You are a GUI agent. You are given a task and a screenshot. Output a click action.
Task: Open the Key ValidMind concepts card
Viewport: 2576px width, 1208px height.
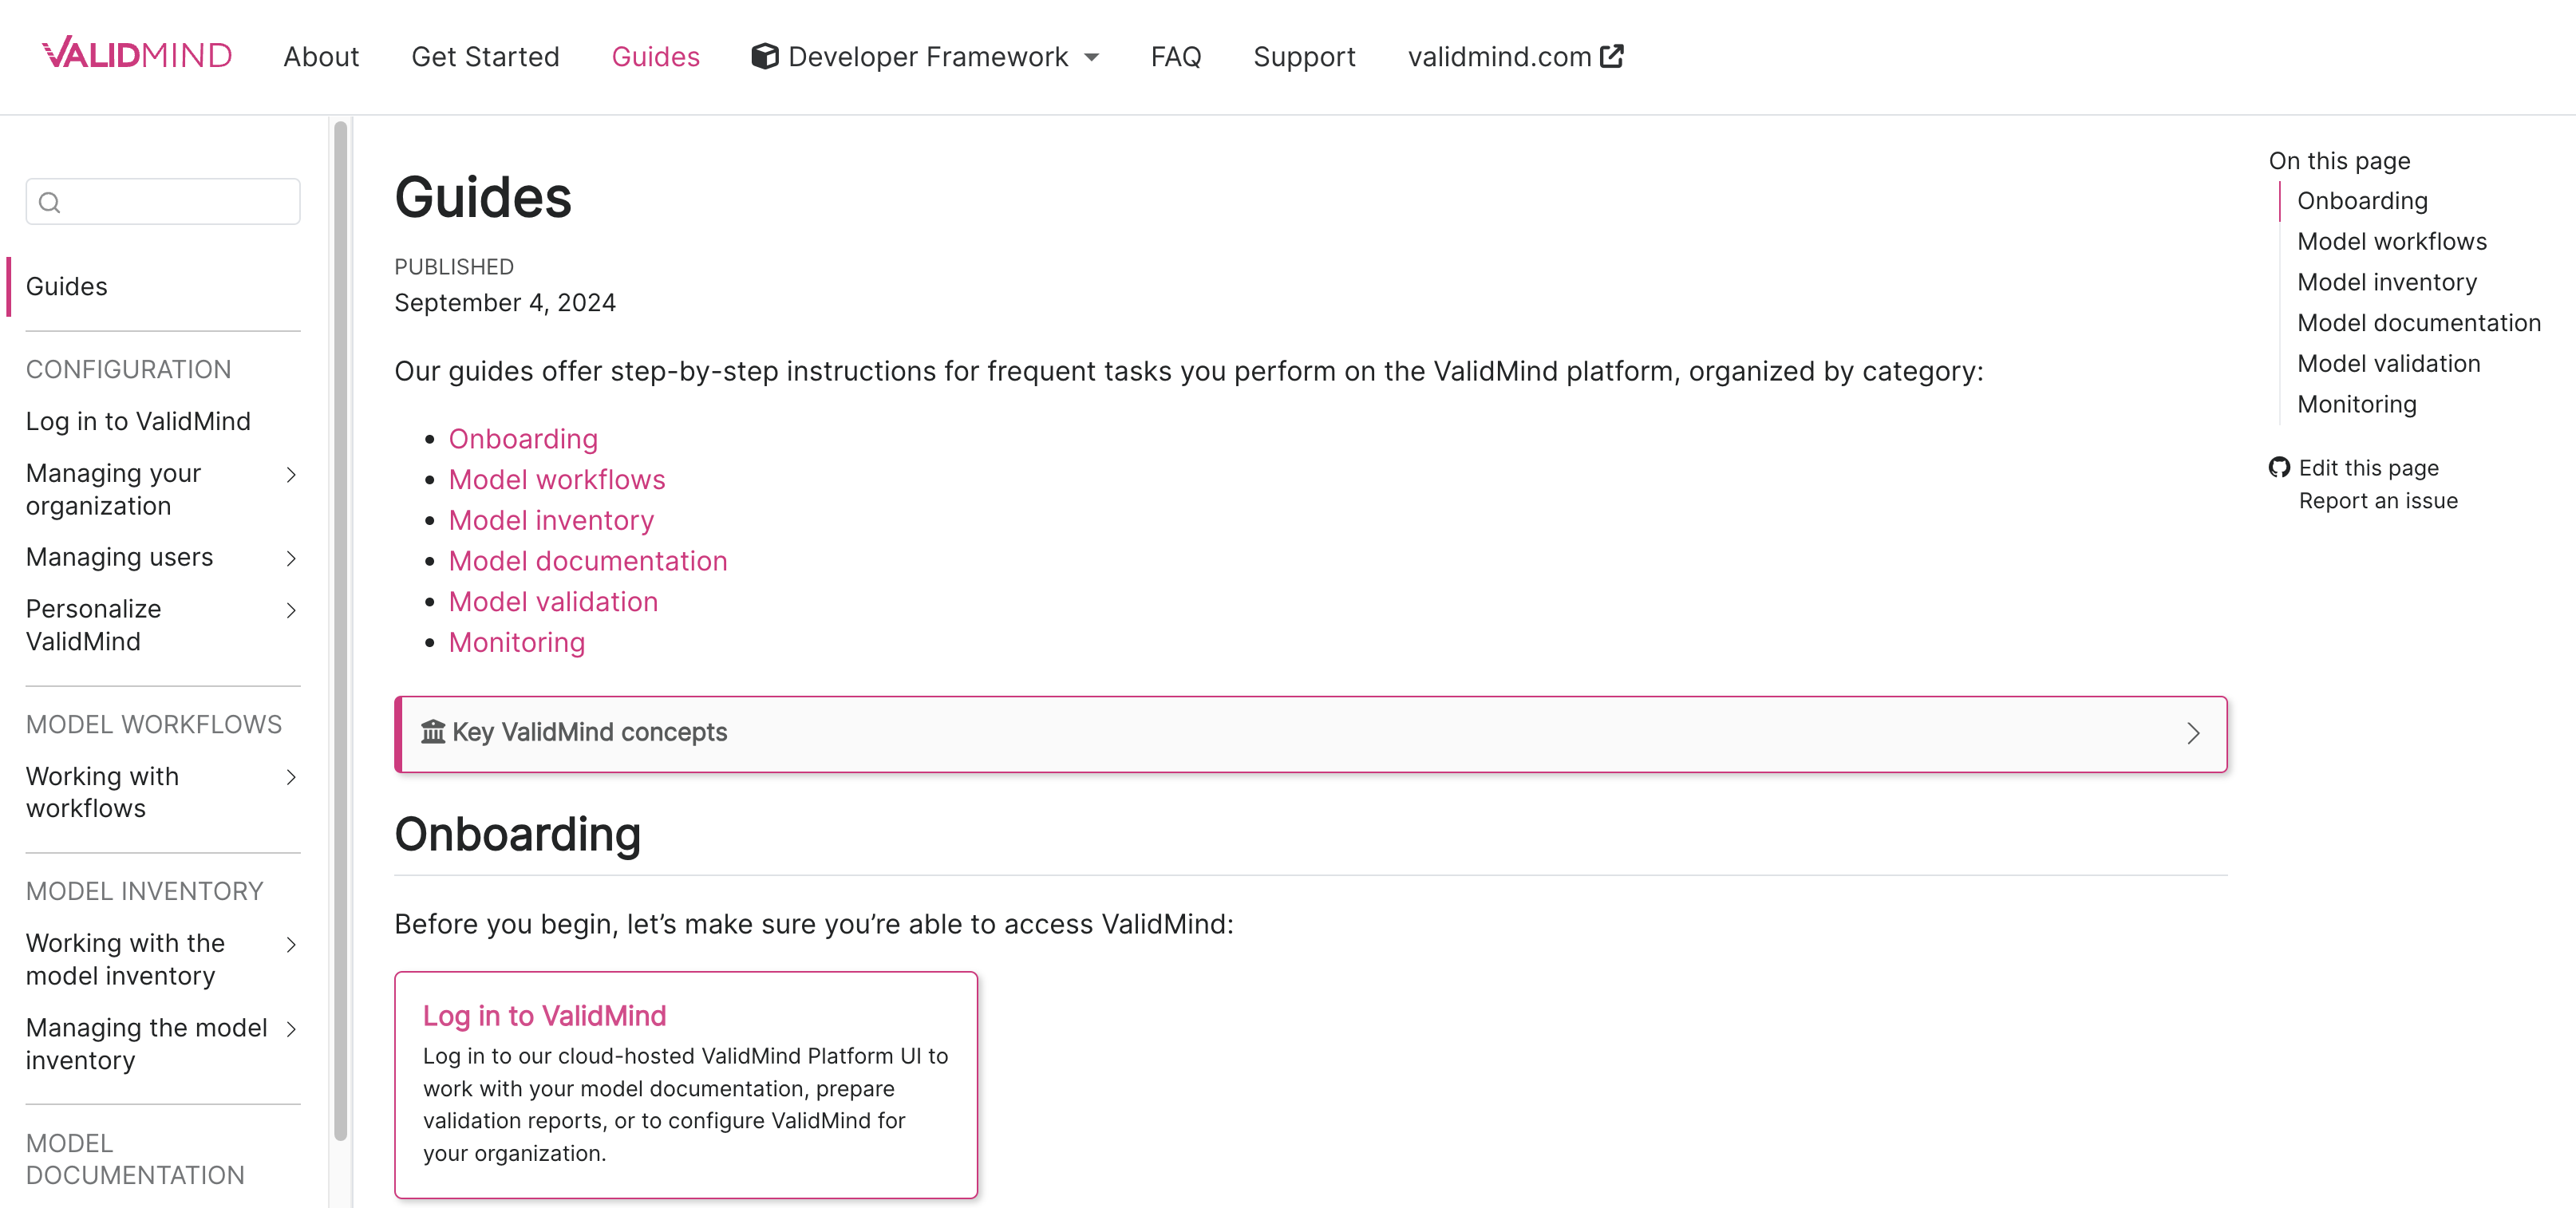click(1300, 734)
